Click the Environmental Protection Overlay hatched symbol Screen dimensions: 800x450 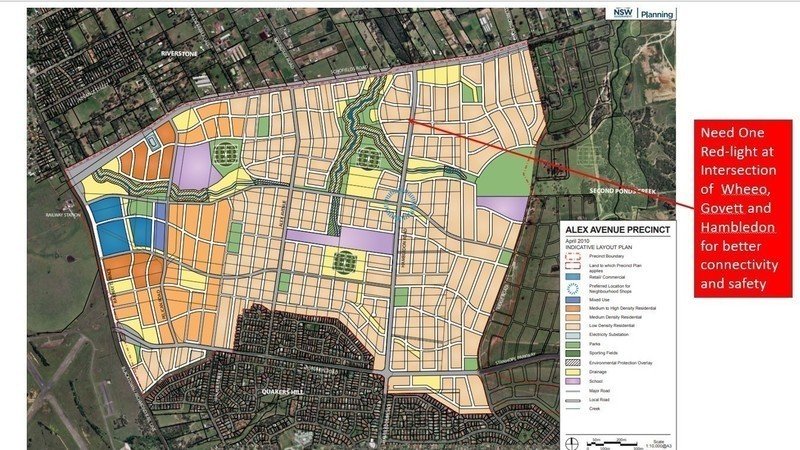pos(573,362)
